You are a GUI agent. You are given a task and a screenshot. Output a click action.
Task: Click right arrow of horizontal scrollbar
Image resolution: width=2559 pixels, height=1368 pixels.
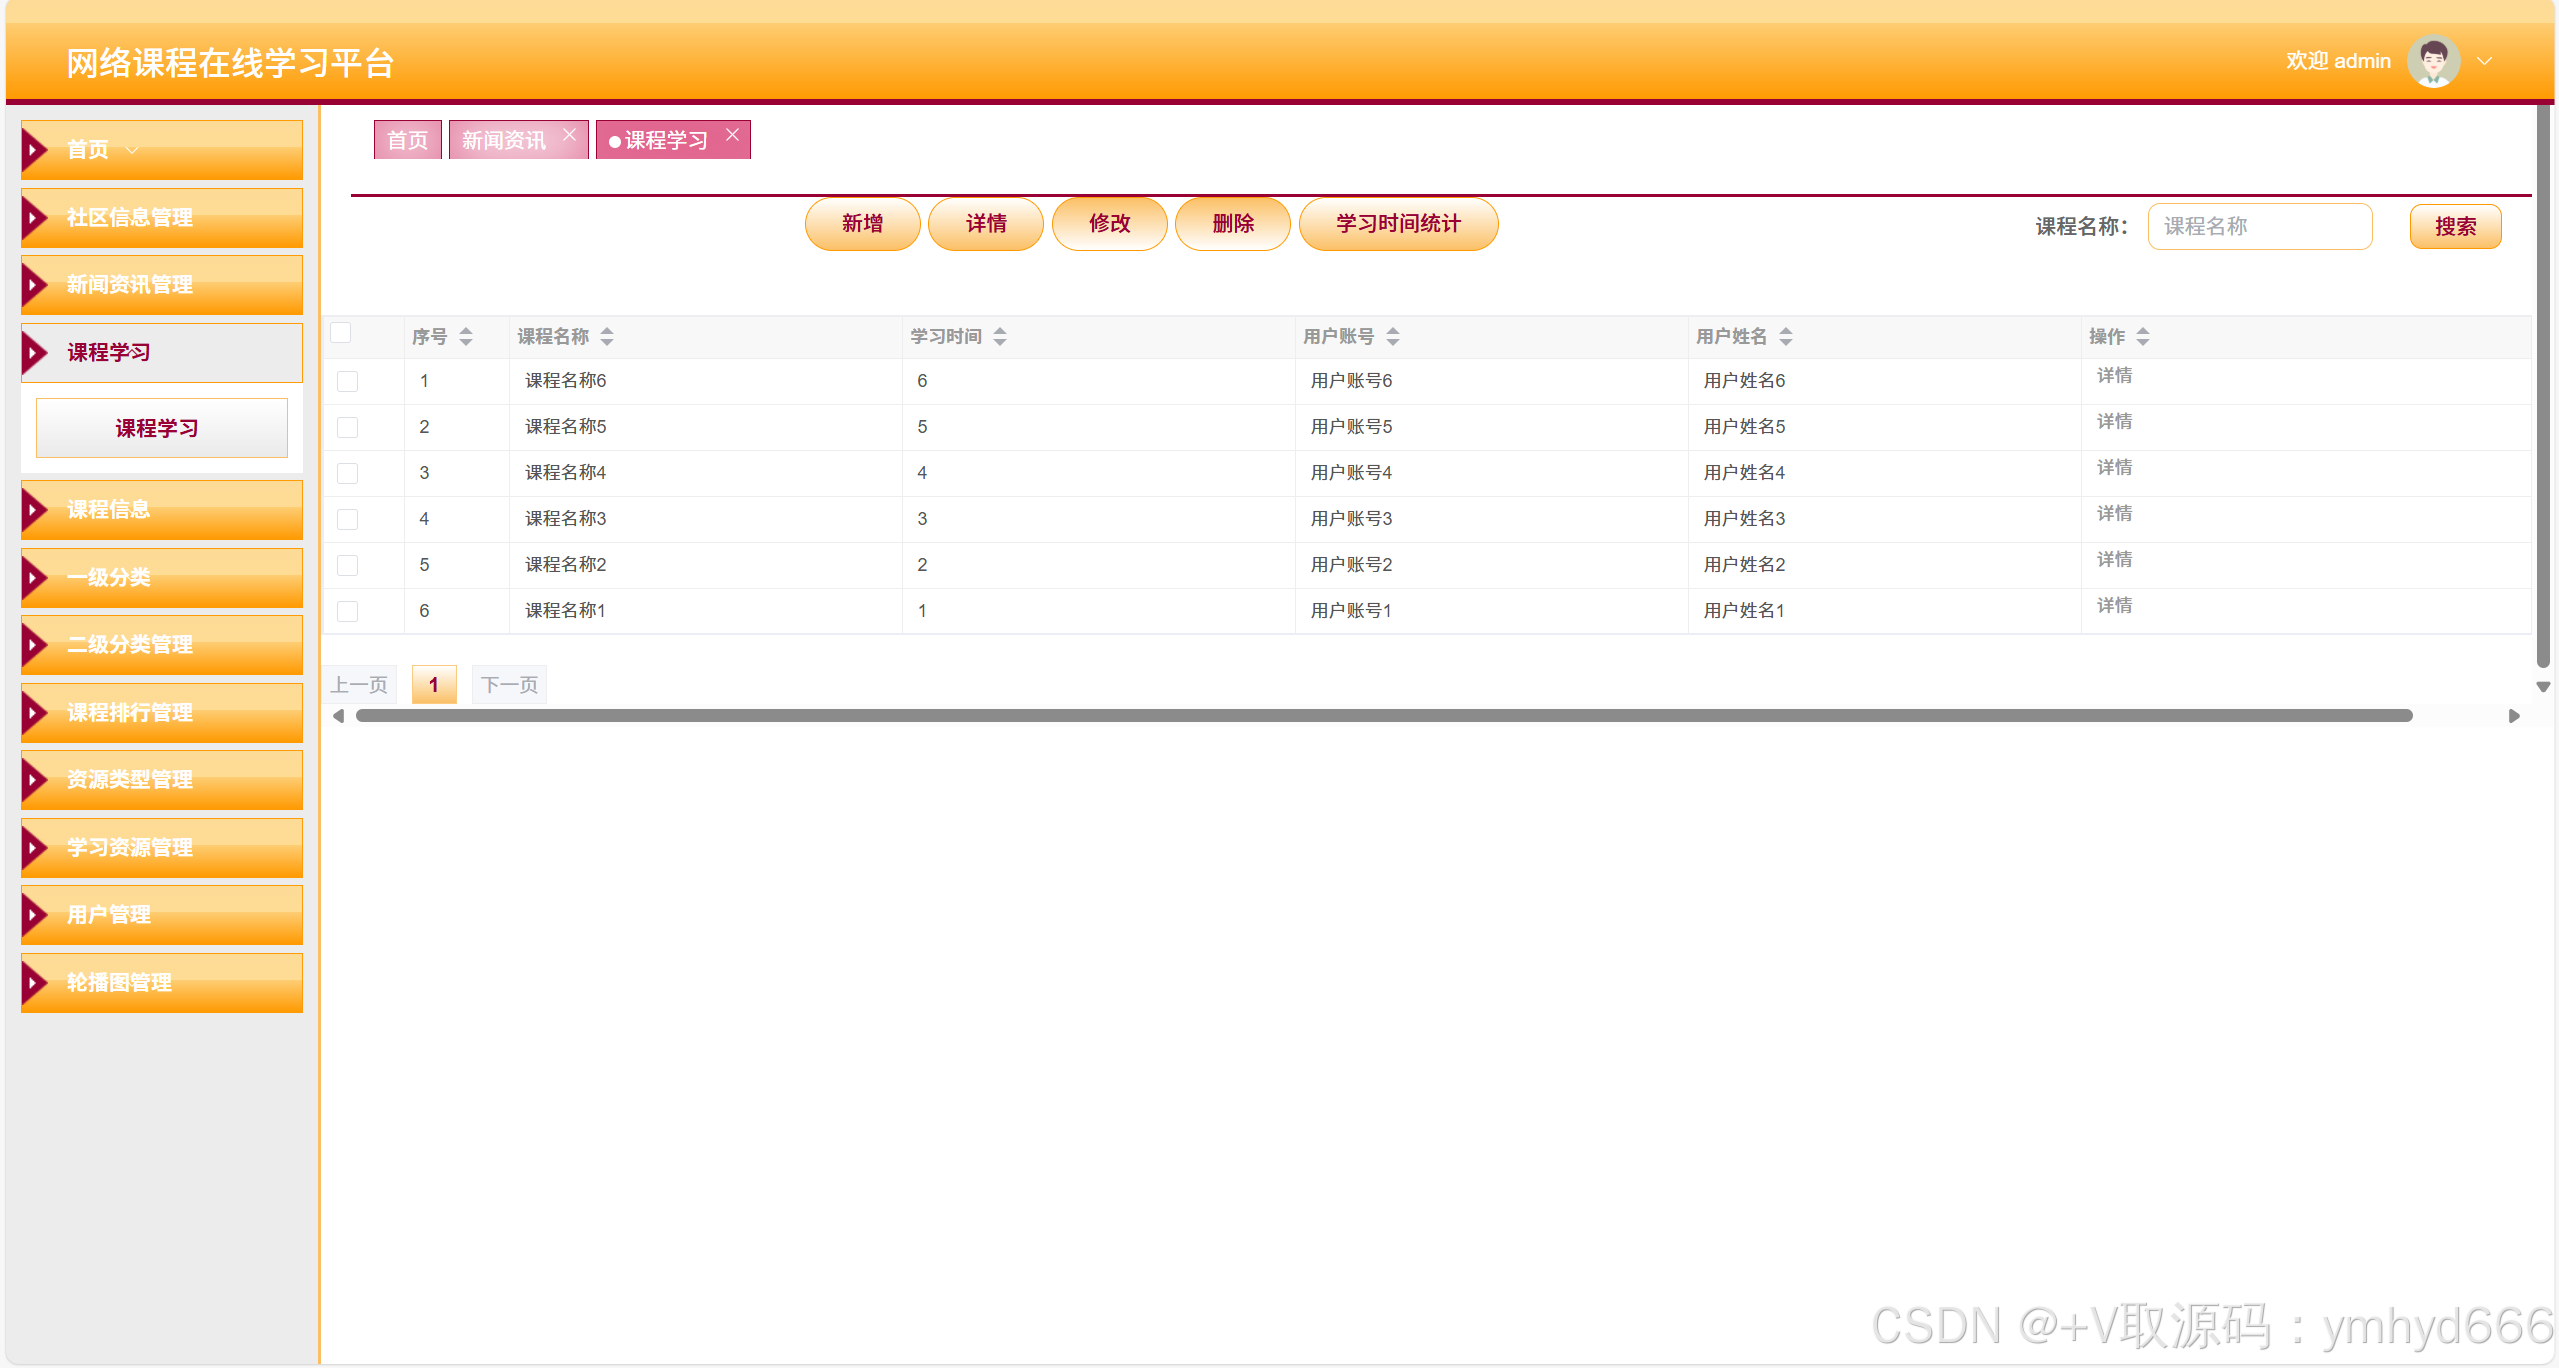click(x=2514, y=716)
